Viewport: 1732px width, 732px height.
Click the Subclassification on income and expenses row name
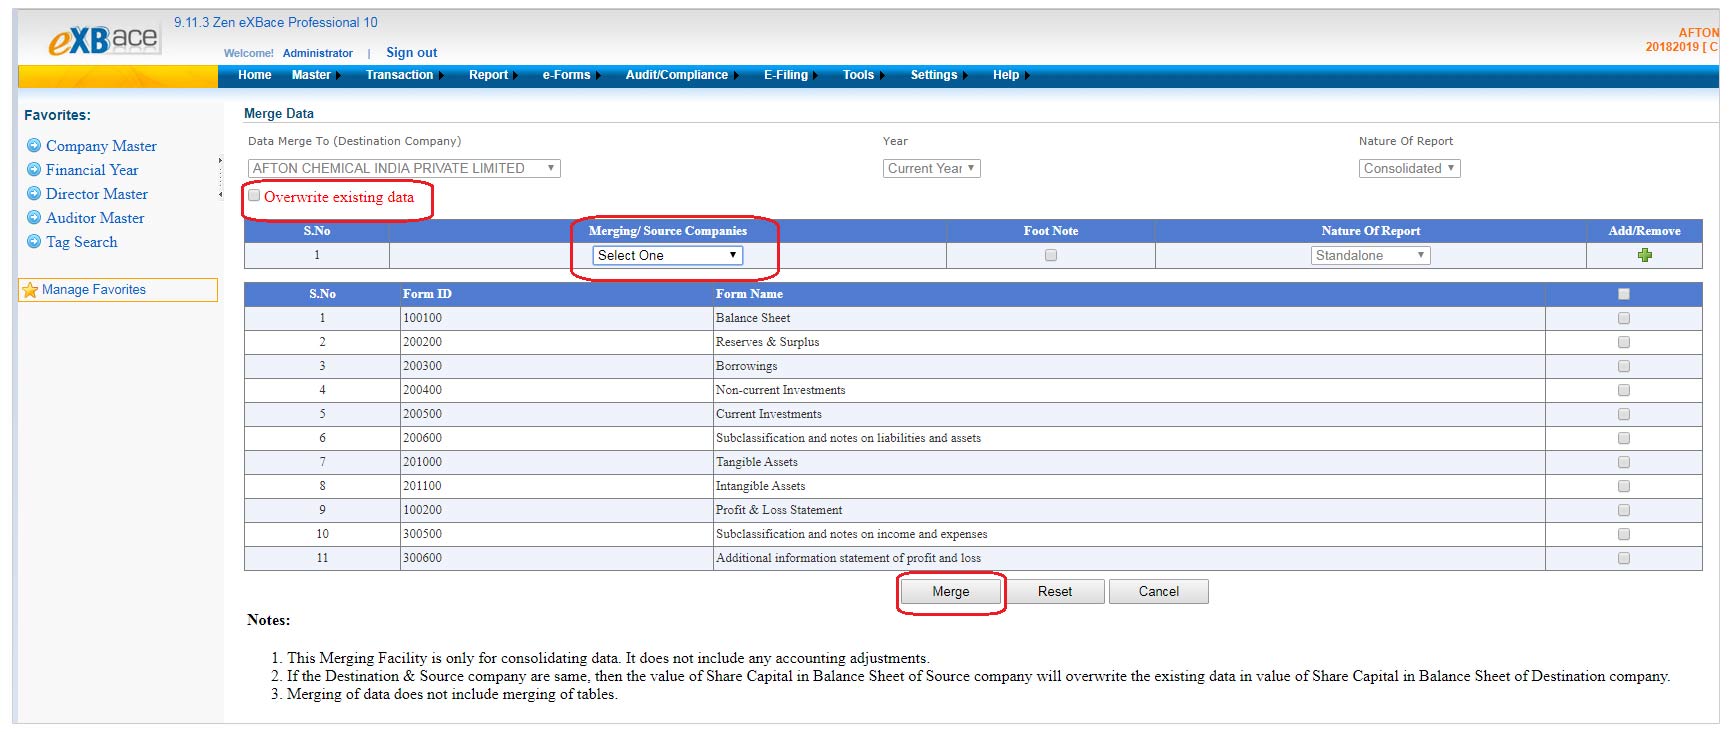point(851,534)
